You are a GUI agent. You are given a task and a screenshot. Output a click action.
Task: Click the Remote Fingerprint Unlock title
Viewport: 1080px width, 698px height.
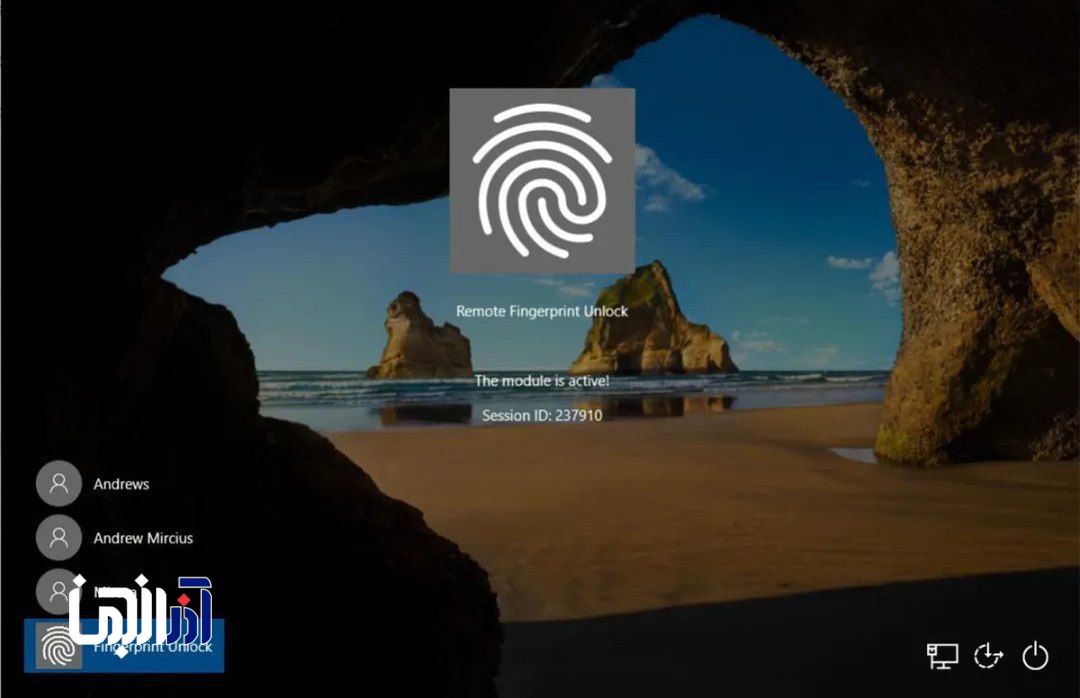pos(542,311)
